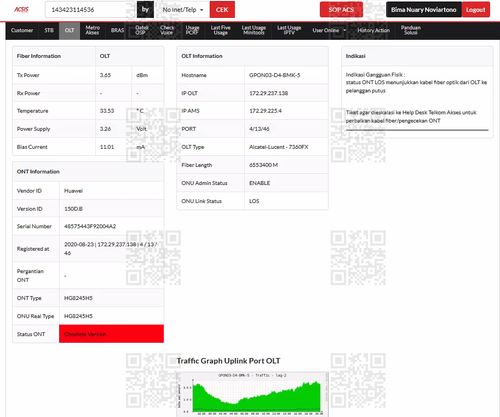Viewport: 500px width, 417px height.
Task: Select the OLT tab
Action: (x=69, y=30)
